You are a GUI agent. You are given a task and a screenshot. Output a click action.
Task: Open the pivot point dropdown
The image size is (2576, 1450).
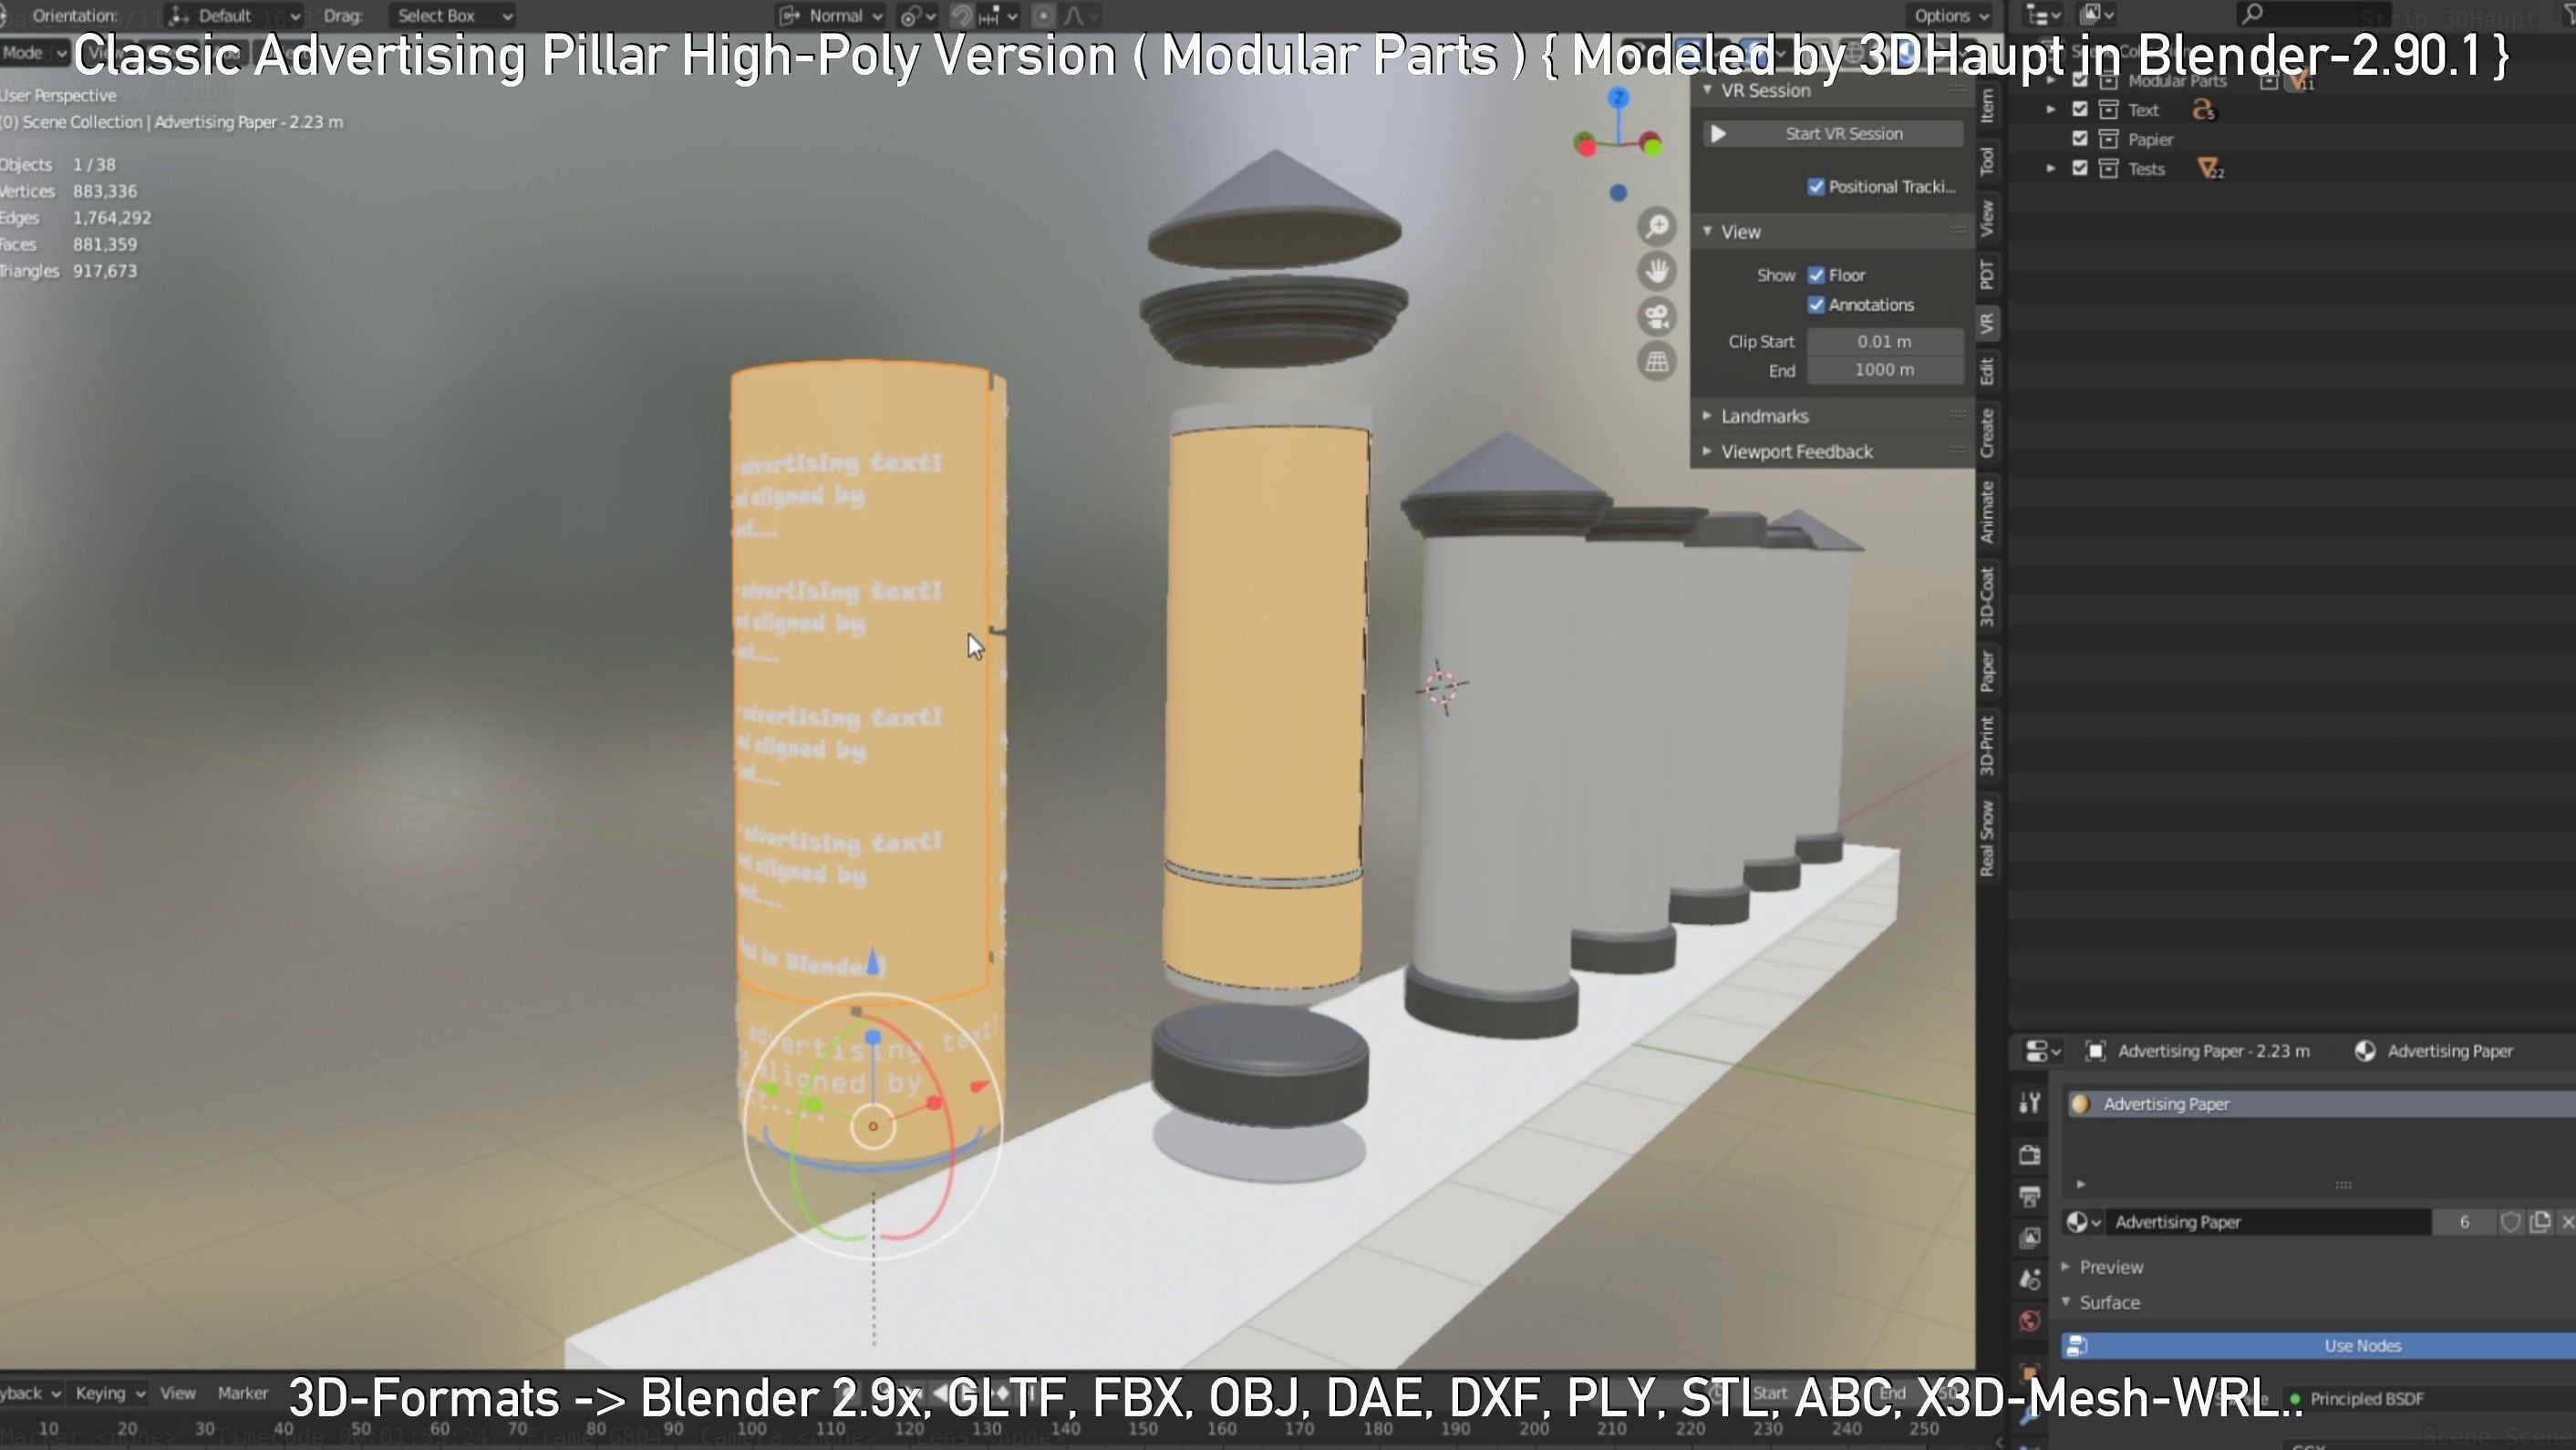click(x=917, y=16)
